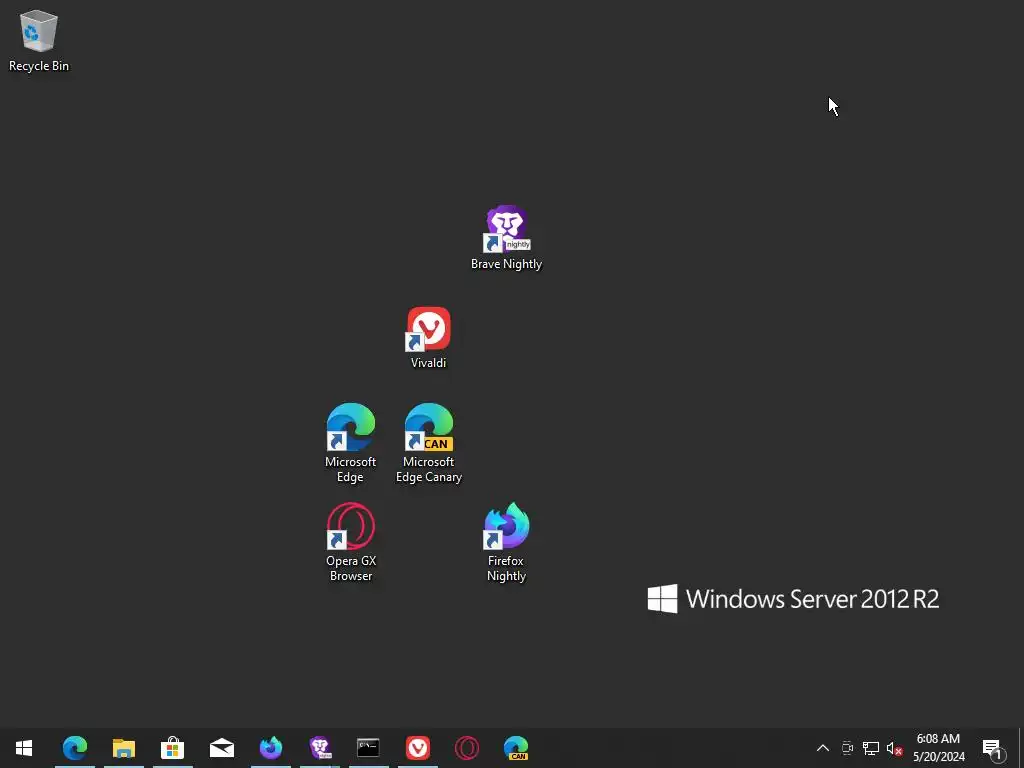Switch to Firefox Nightly on the taskbar
1024x768 pixels.
270,748
